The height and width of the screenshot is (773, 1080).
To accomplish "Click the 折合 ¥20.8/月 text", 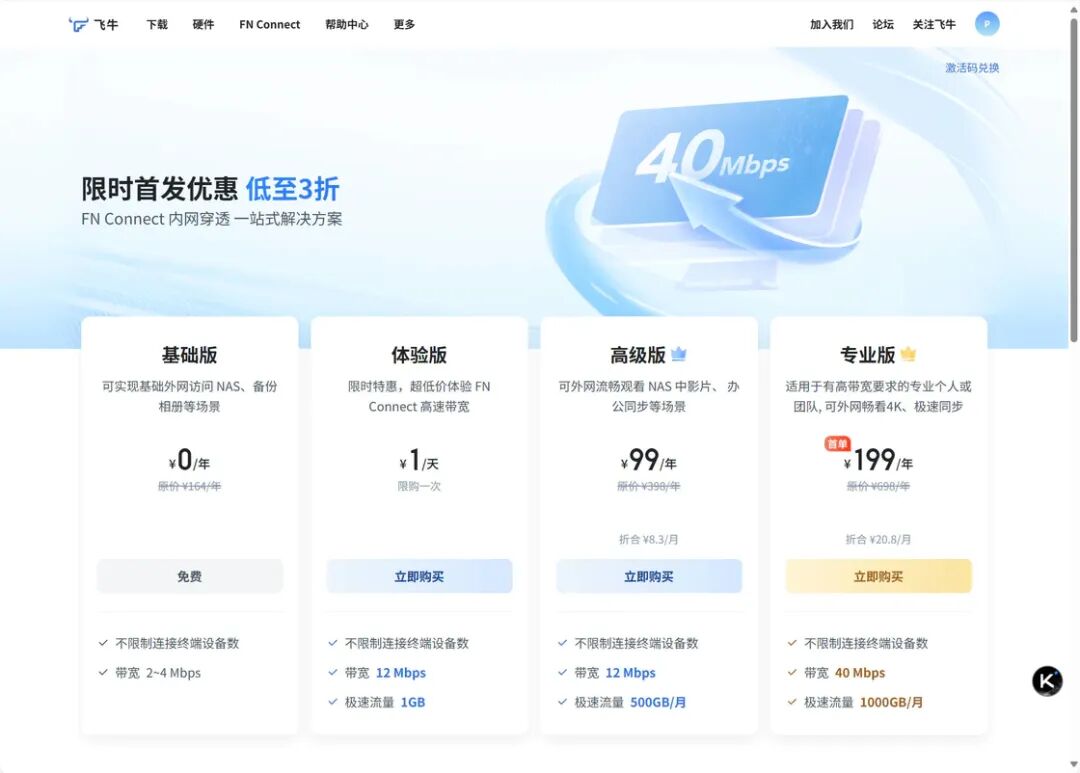I will coord(878,539).
